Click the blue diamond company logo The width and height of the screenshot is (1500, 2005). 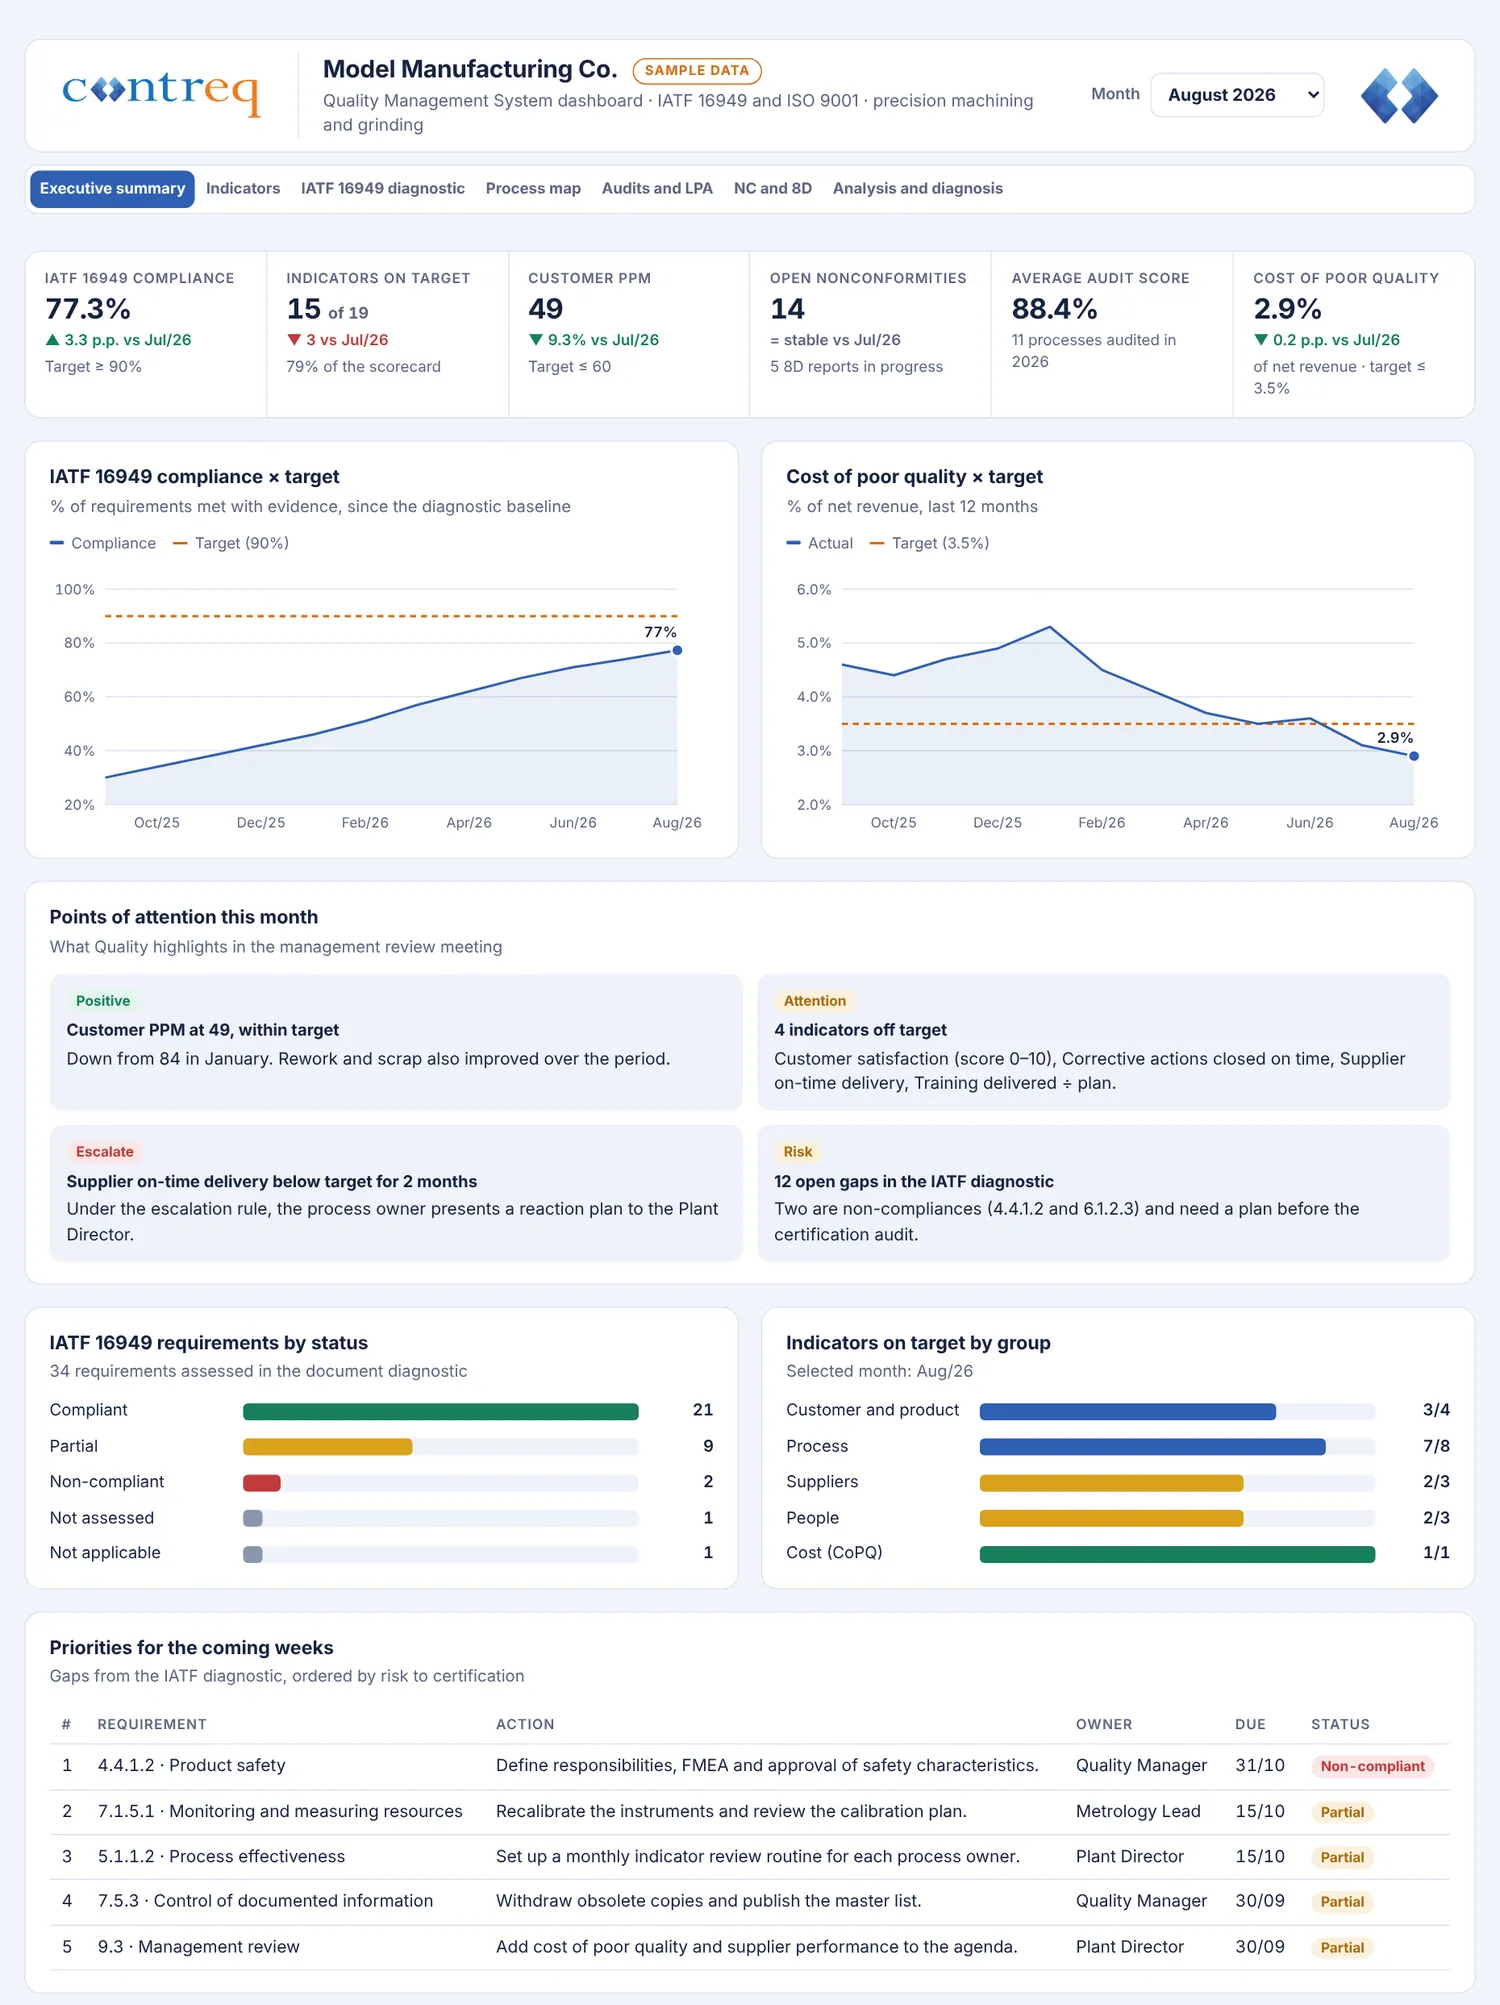click(x=1399, y=96)
